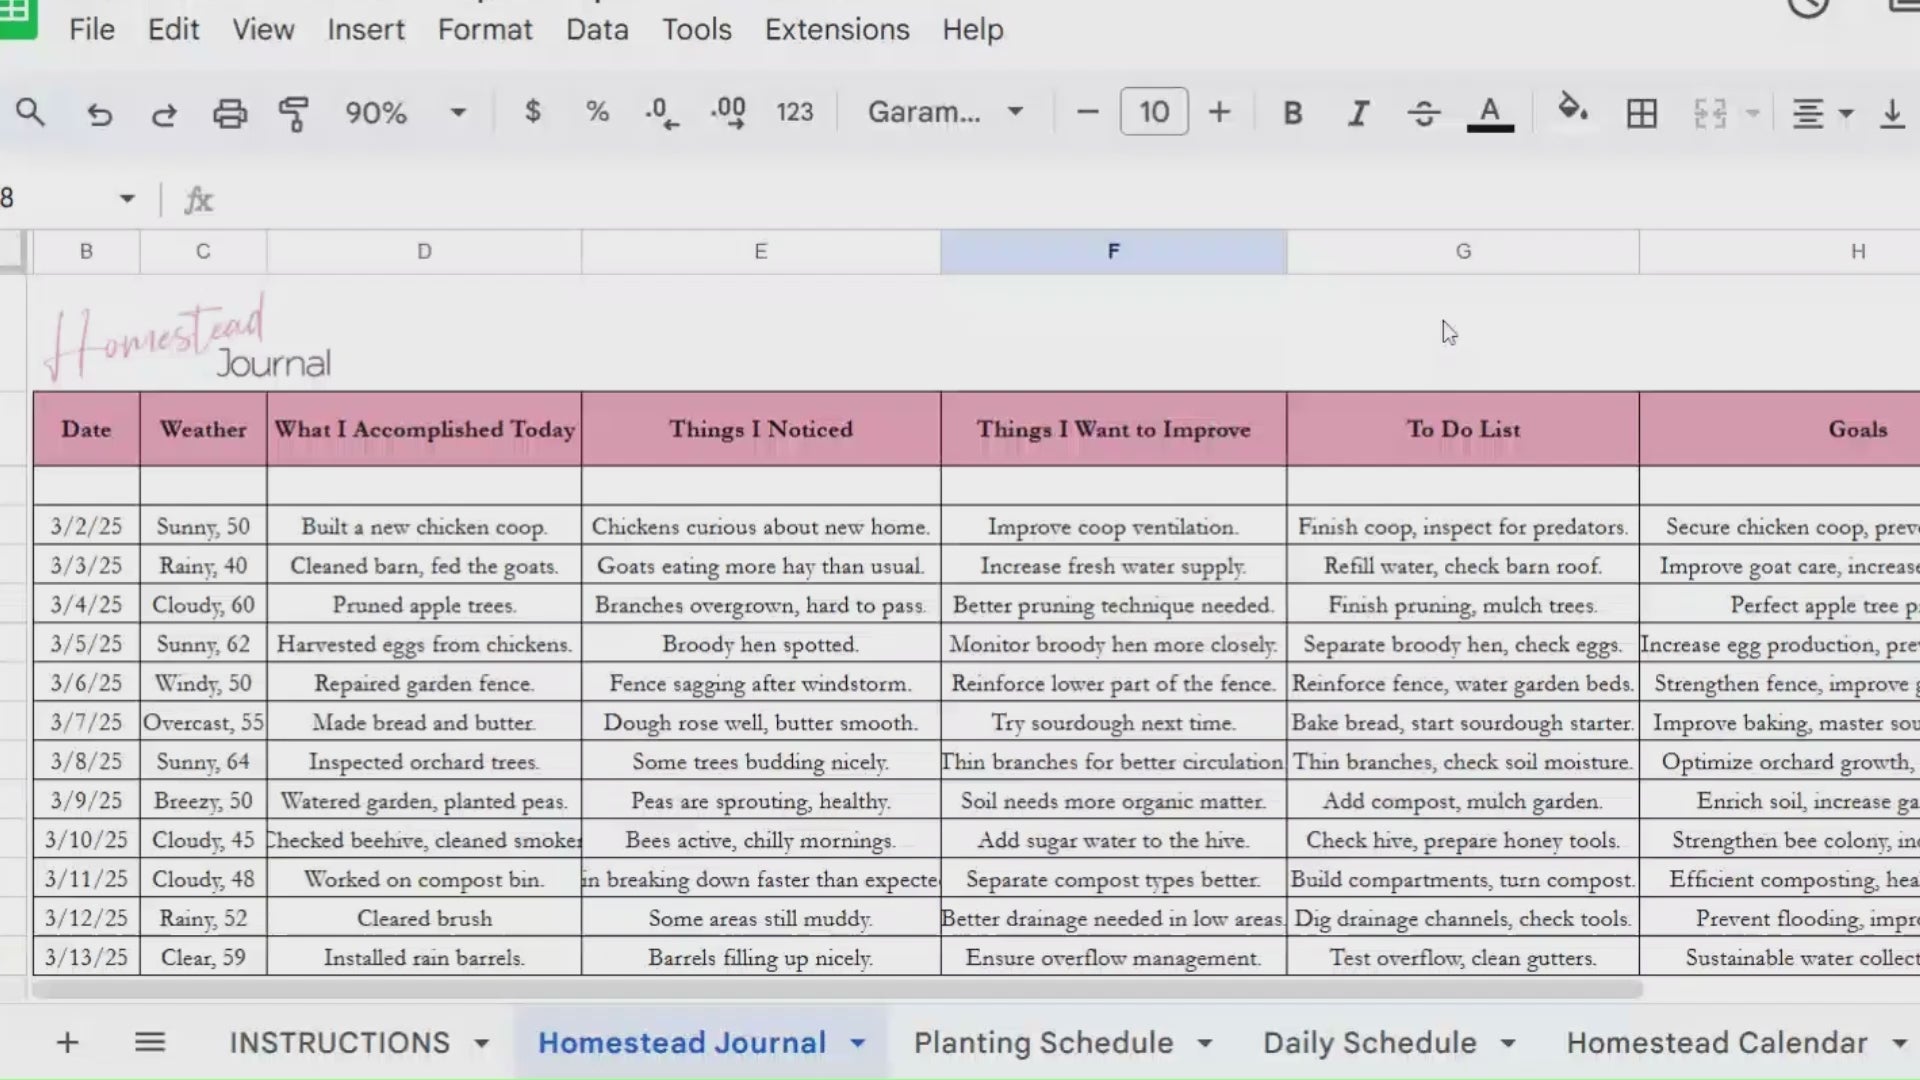This screenshot has height=1080, width=1920.
Task: Toggle italic formatting
Action: point(1358,112)
